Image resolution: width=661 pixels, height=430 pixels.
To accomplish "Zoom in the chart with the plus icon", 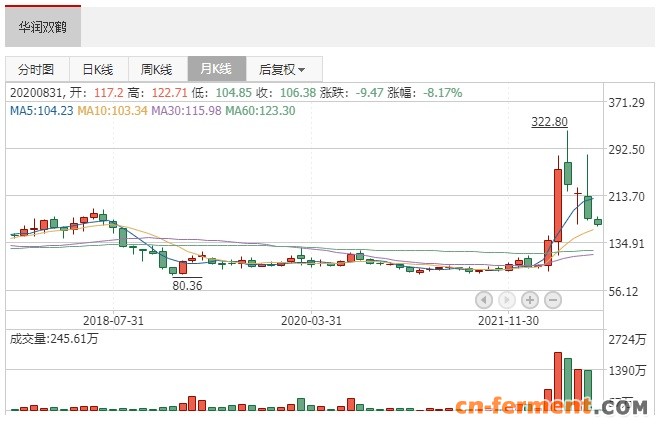I will coord(530,299).
